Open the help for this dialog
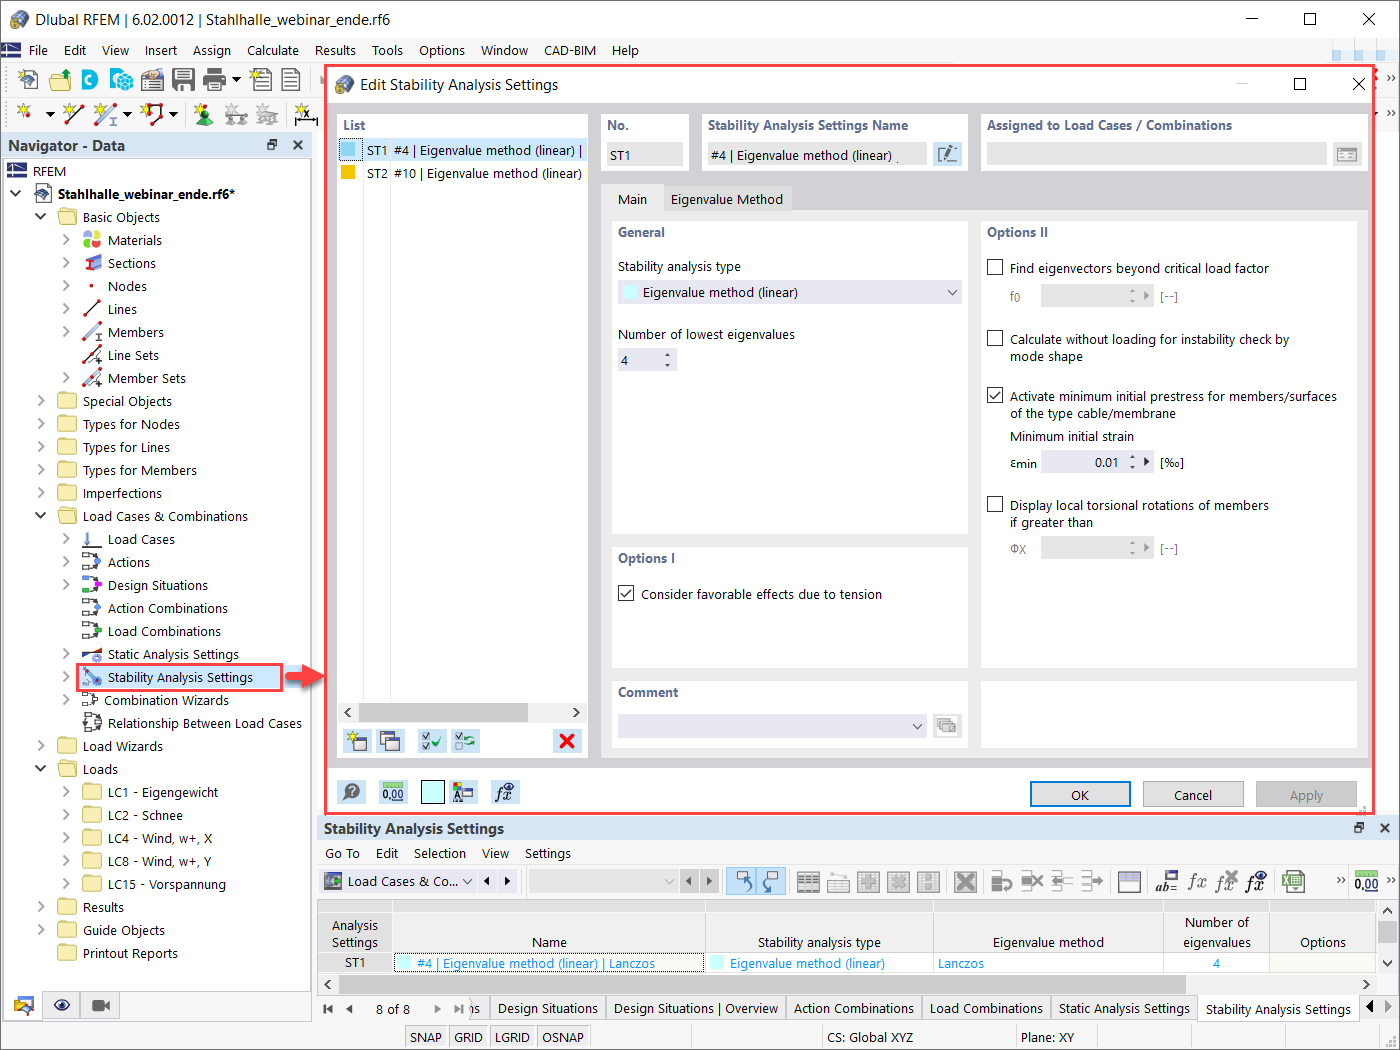Image resolution: width=1400 pixels, height=1050 pixels. (x=351, y=791)
